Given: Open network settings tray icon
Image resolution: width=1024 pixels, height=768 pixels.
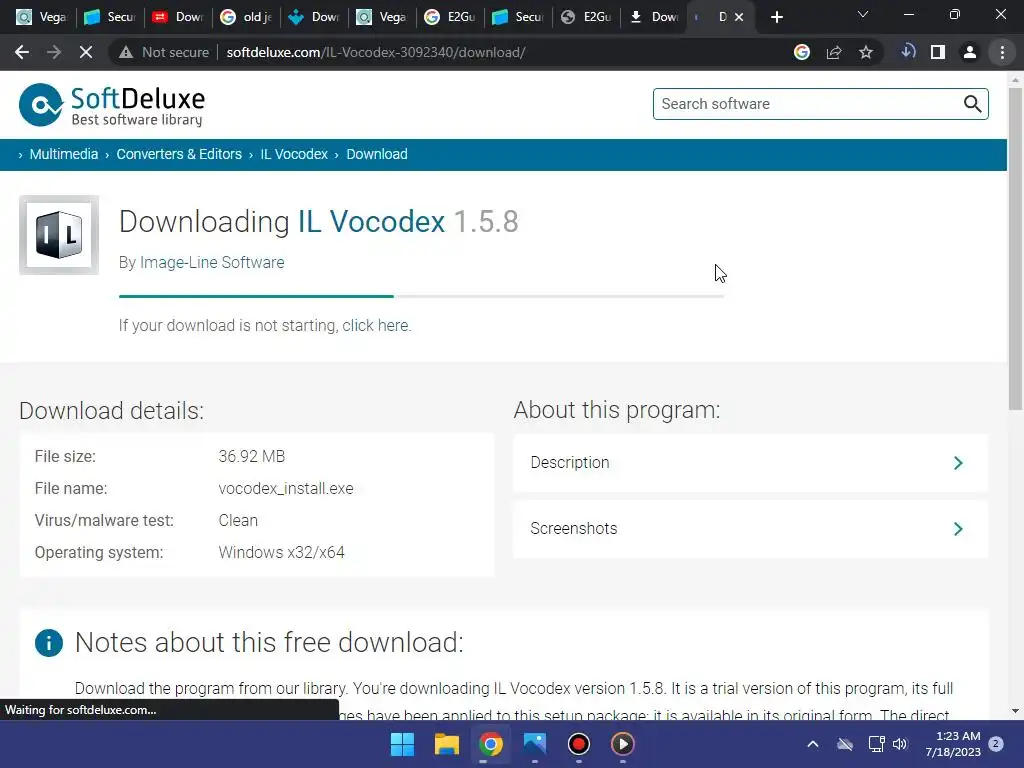Looking at the screenshot, I should pos(876,744).
